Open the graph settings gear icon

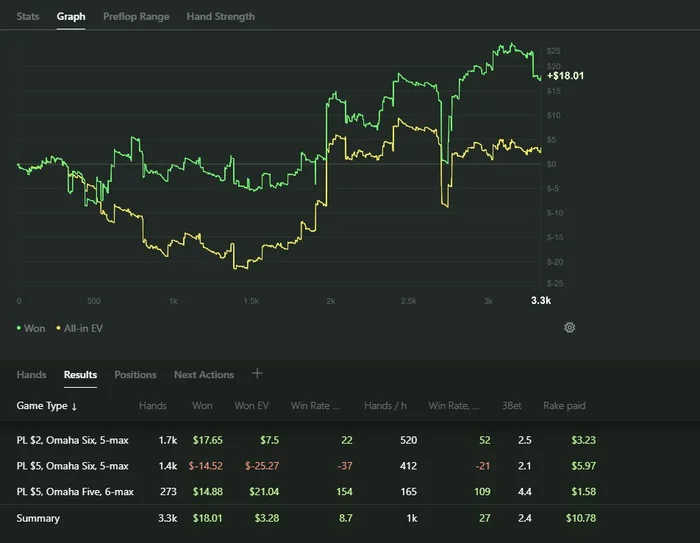pyautogui.click(x=569, y=327)
